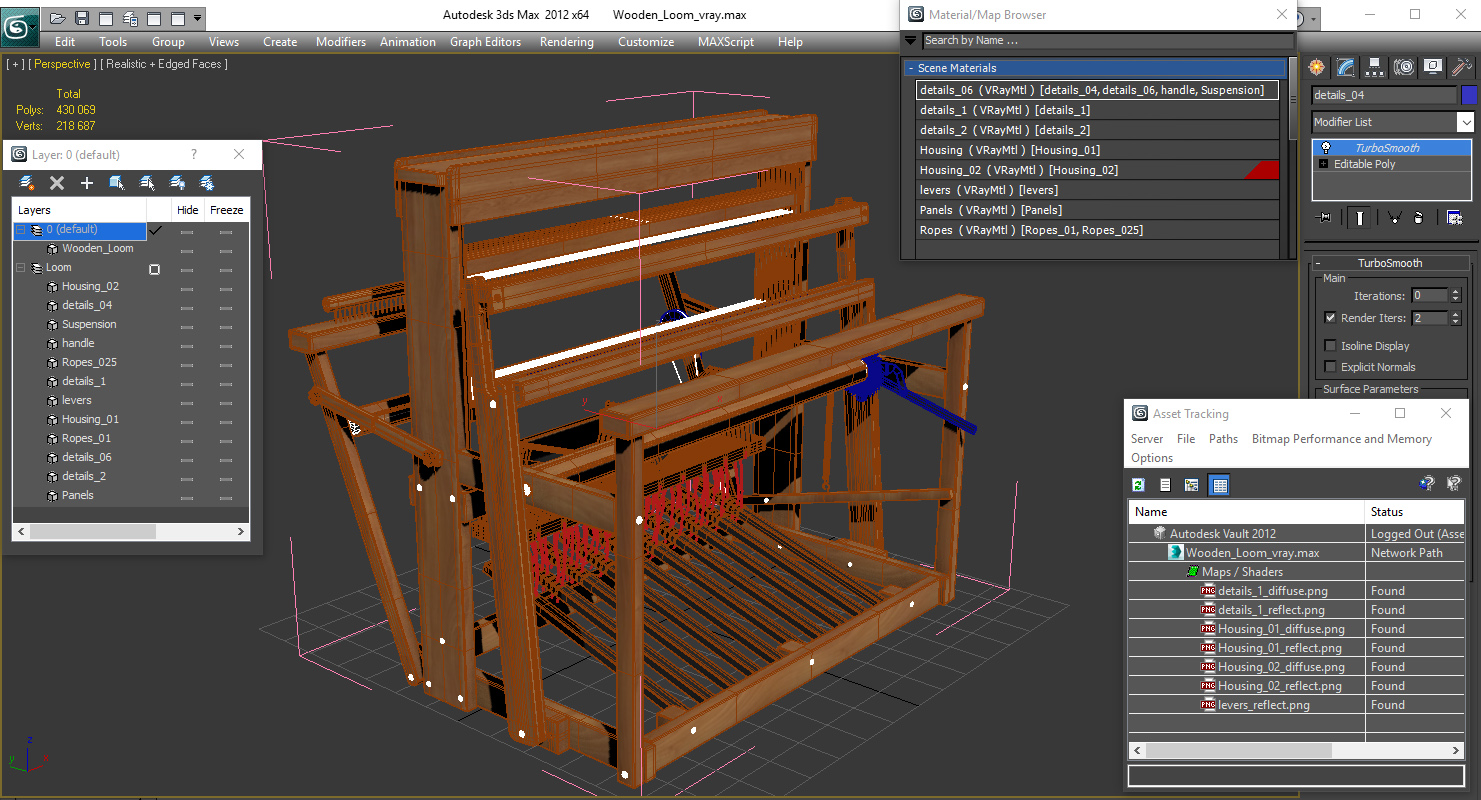Toggle Show End Result icon in modifier stack
This screenshot has width=1481, height=800.
pyautogui.click(x=1359, y=217)
